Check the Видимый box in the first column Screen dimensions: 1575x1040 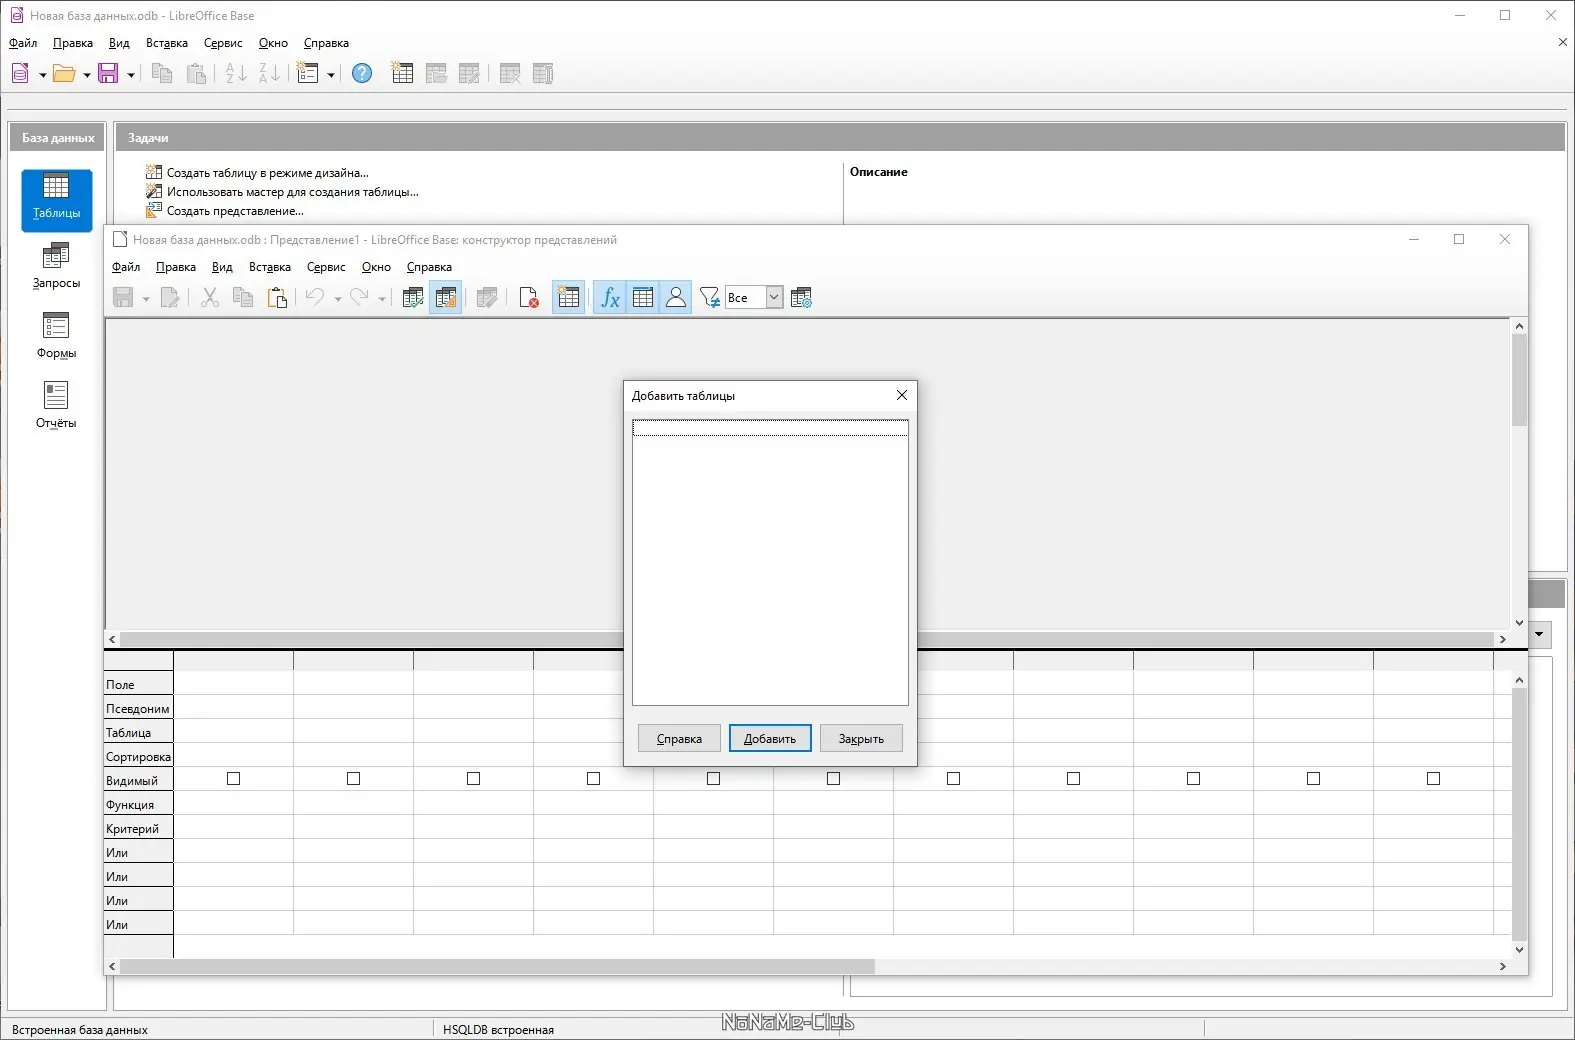[234, 779]
